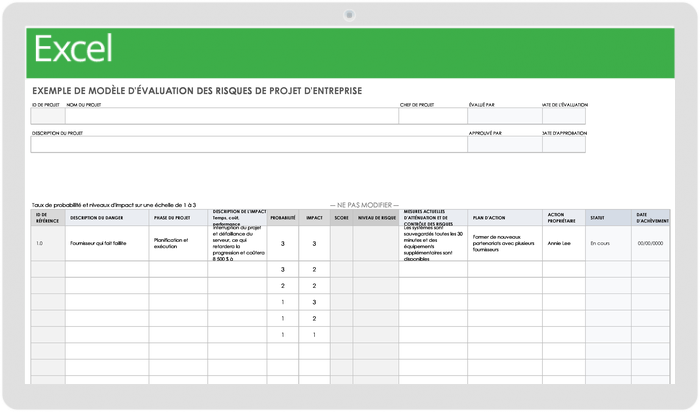Click Impact value 3 in the Annie Lee row
Image resolution: width=700 pixels, height=412 pixels.
[314, 243]
